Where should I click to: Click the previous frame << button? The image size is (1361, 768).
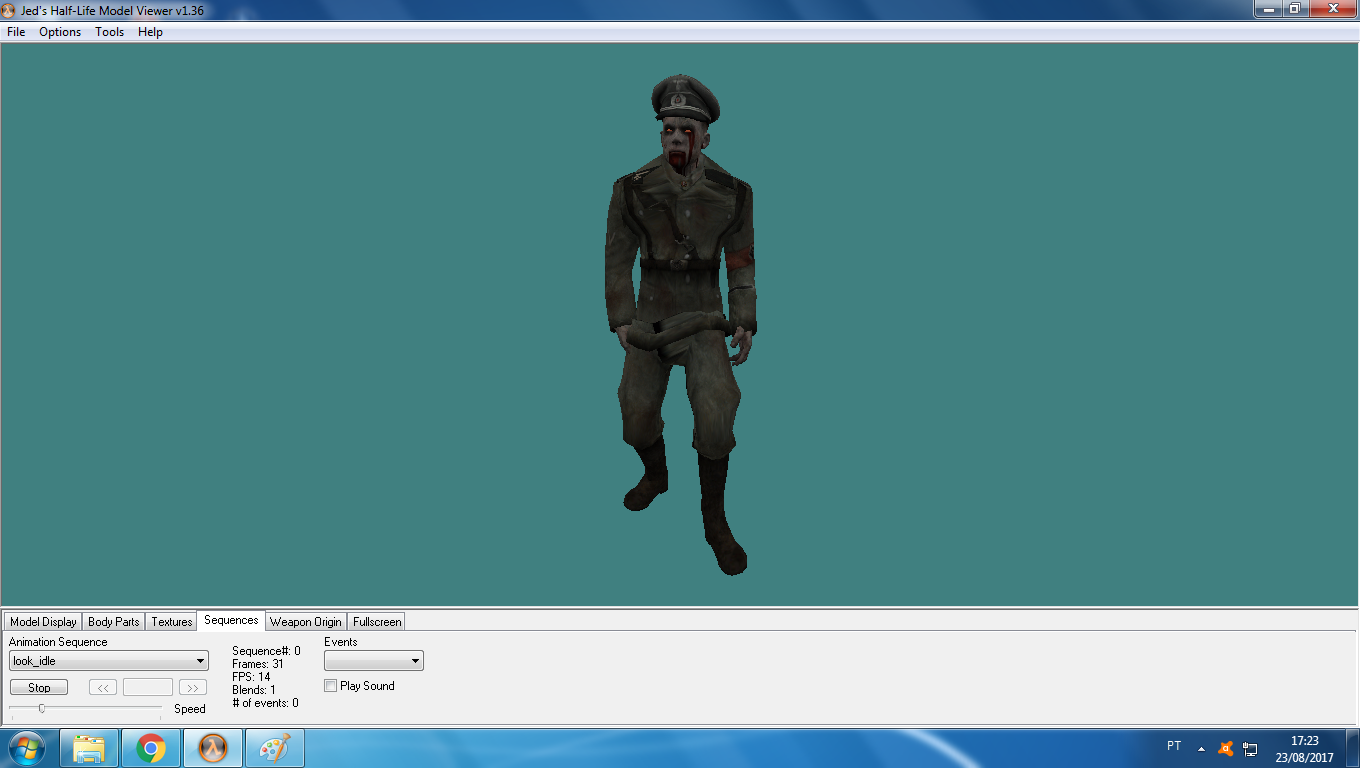pyautogui.click(x=103, y=687)
